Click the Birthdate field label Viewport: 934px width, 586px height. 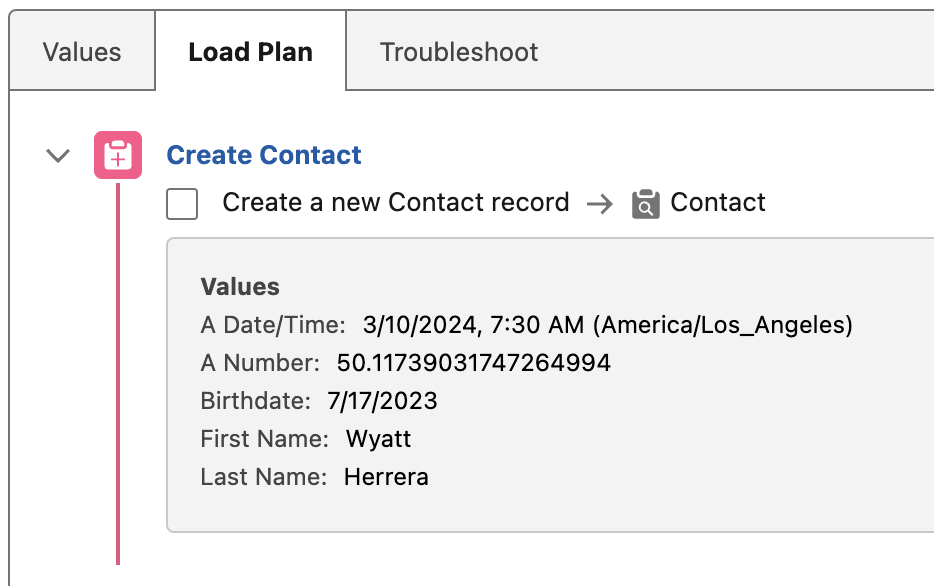(x=256, y=401)
